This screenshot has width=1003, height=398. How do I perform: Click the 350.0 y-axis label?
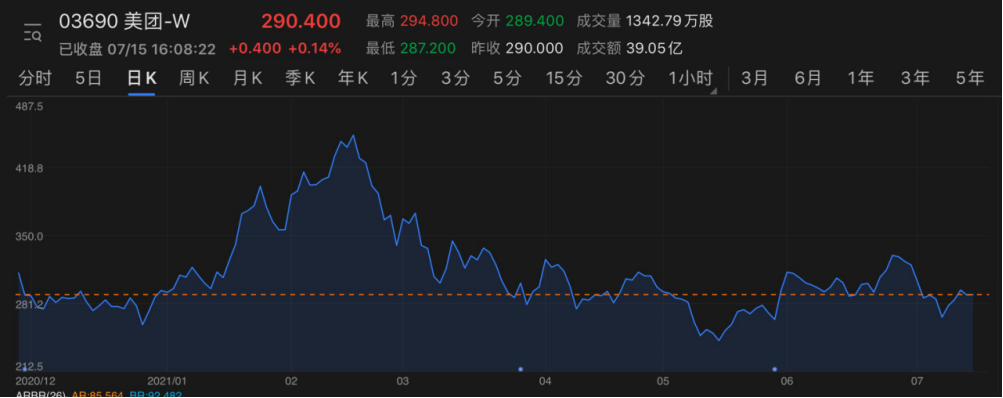click(29, 236)
